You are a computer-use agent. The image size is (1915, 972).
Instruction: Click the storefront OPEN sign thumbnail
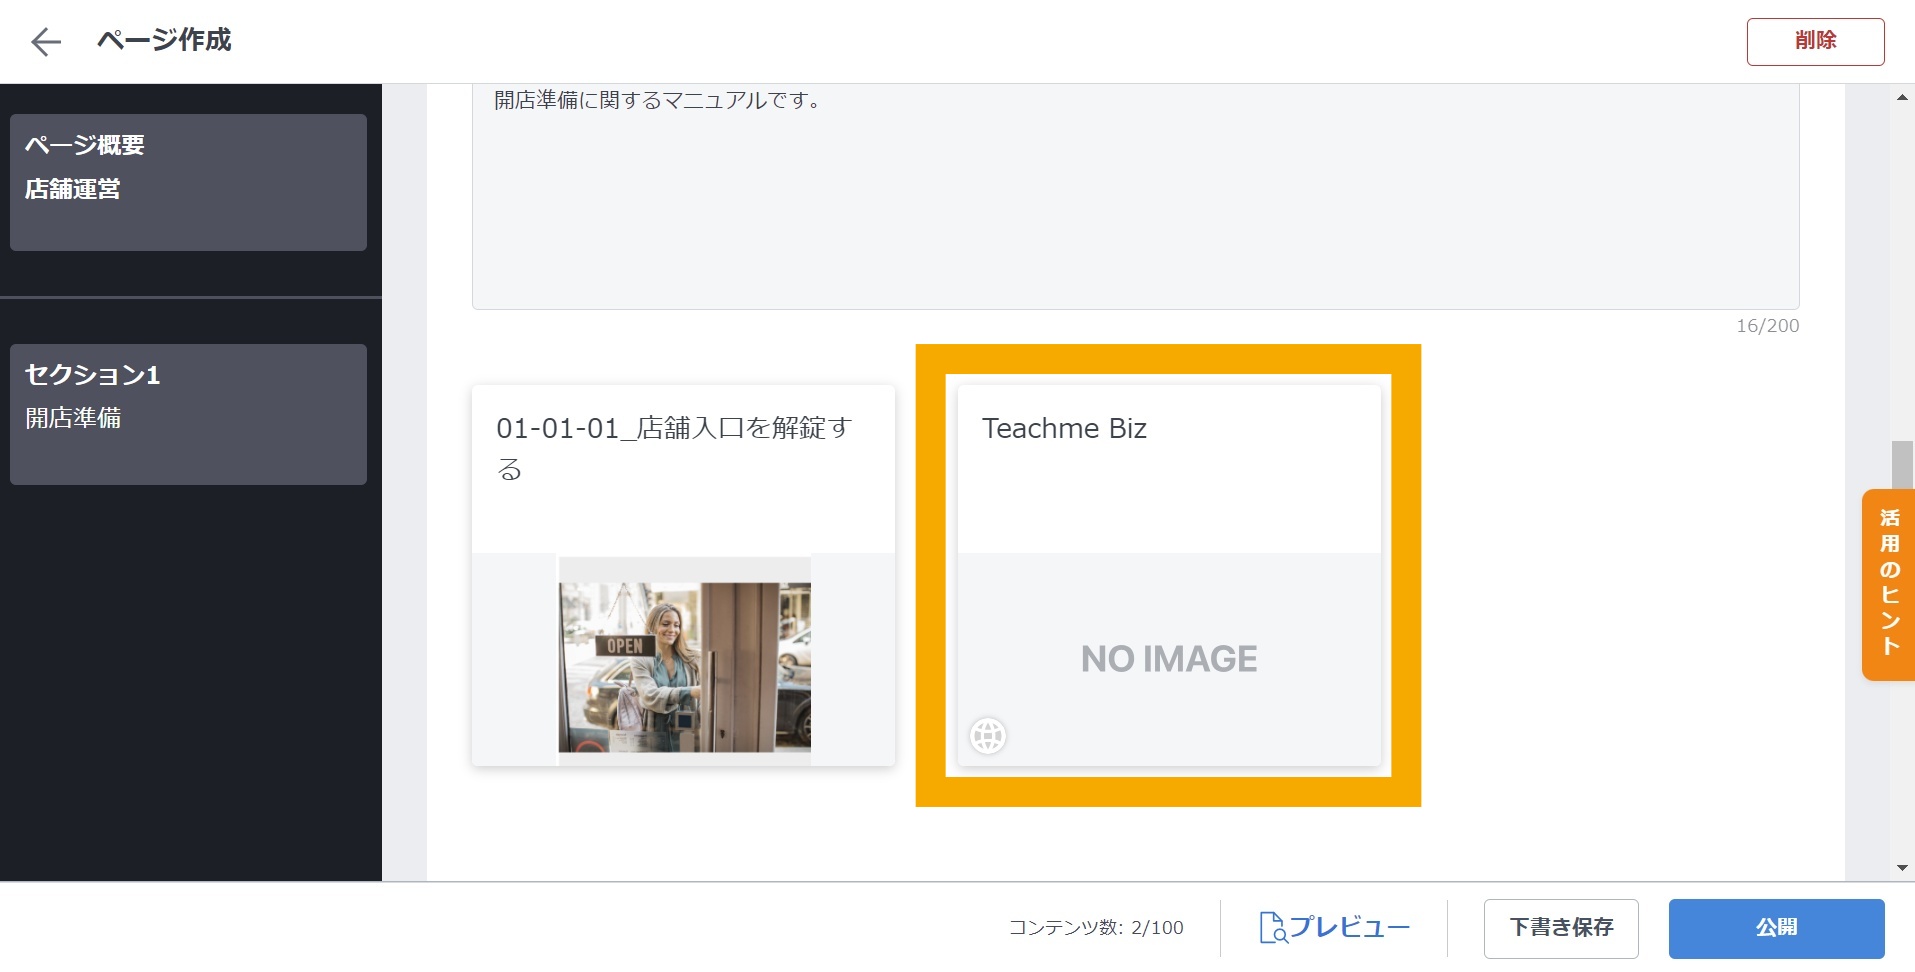click(x=684, y=667)
